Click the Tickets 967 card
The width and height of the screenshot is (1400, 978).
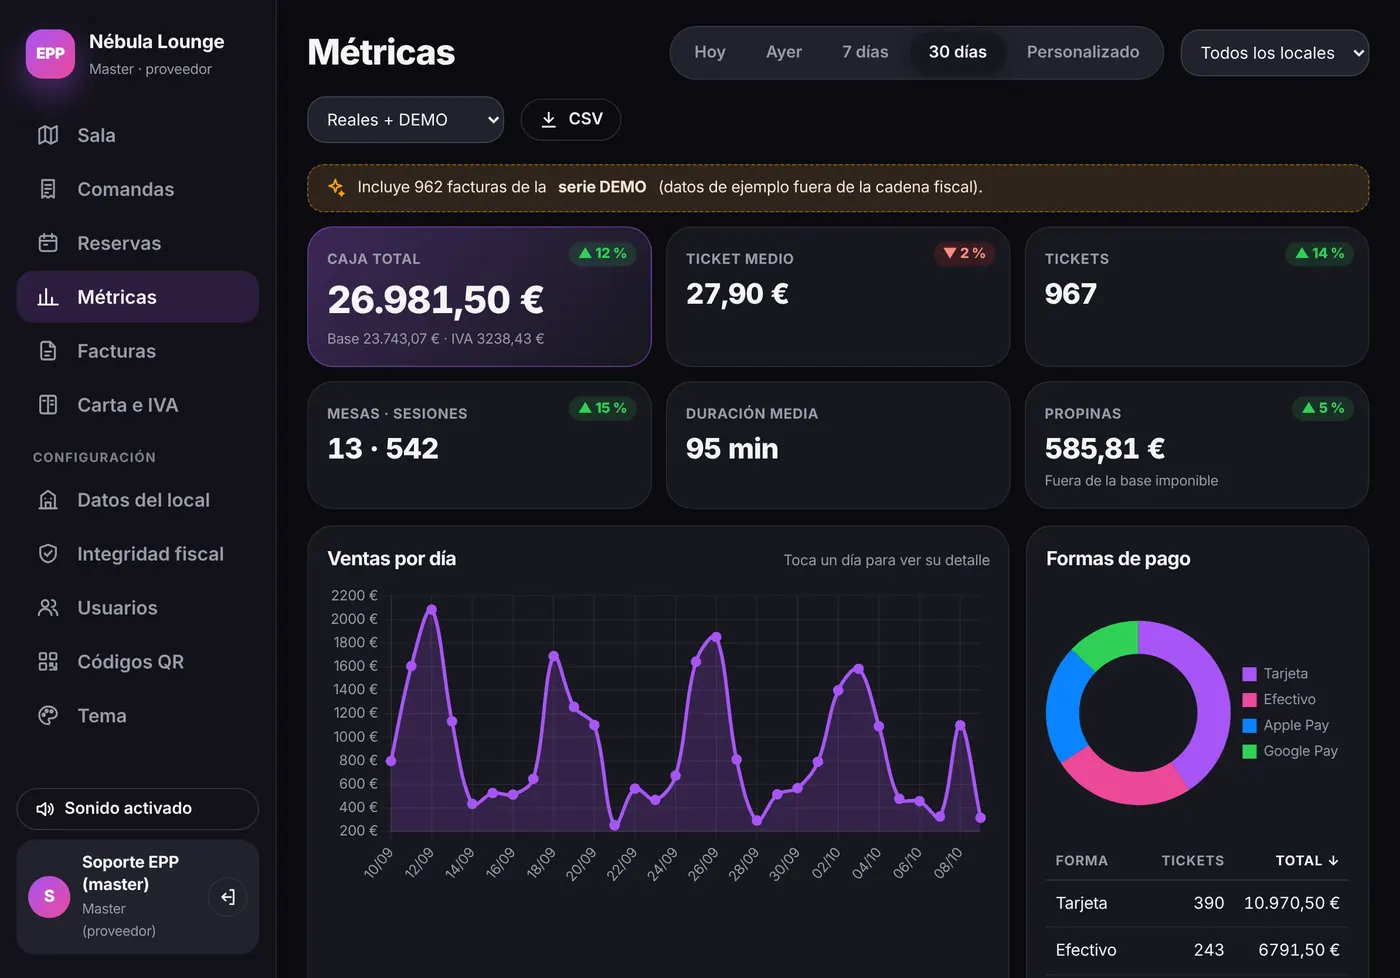tap(1197, 297)
